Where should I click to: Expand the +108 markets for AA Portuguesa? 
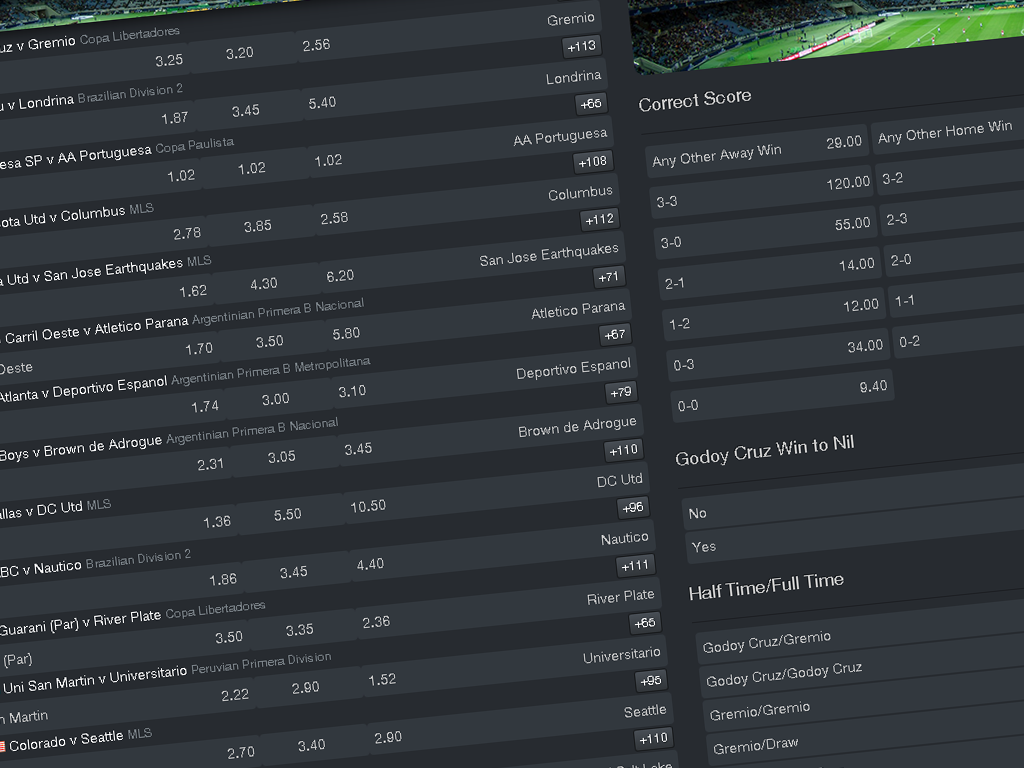[593, 161]
